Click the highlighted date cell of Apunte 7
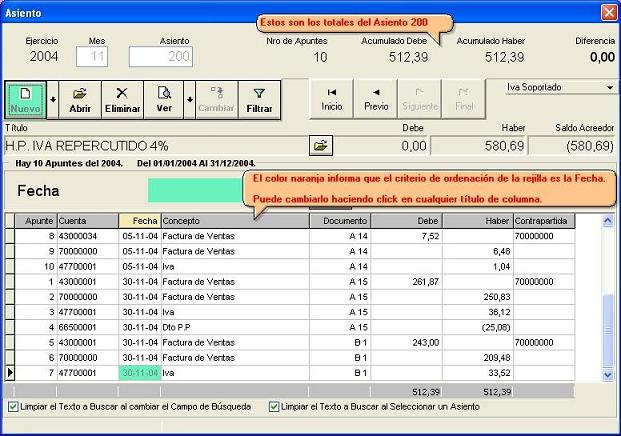This screenshot has height=436, width=621. click(140, 373)
